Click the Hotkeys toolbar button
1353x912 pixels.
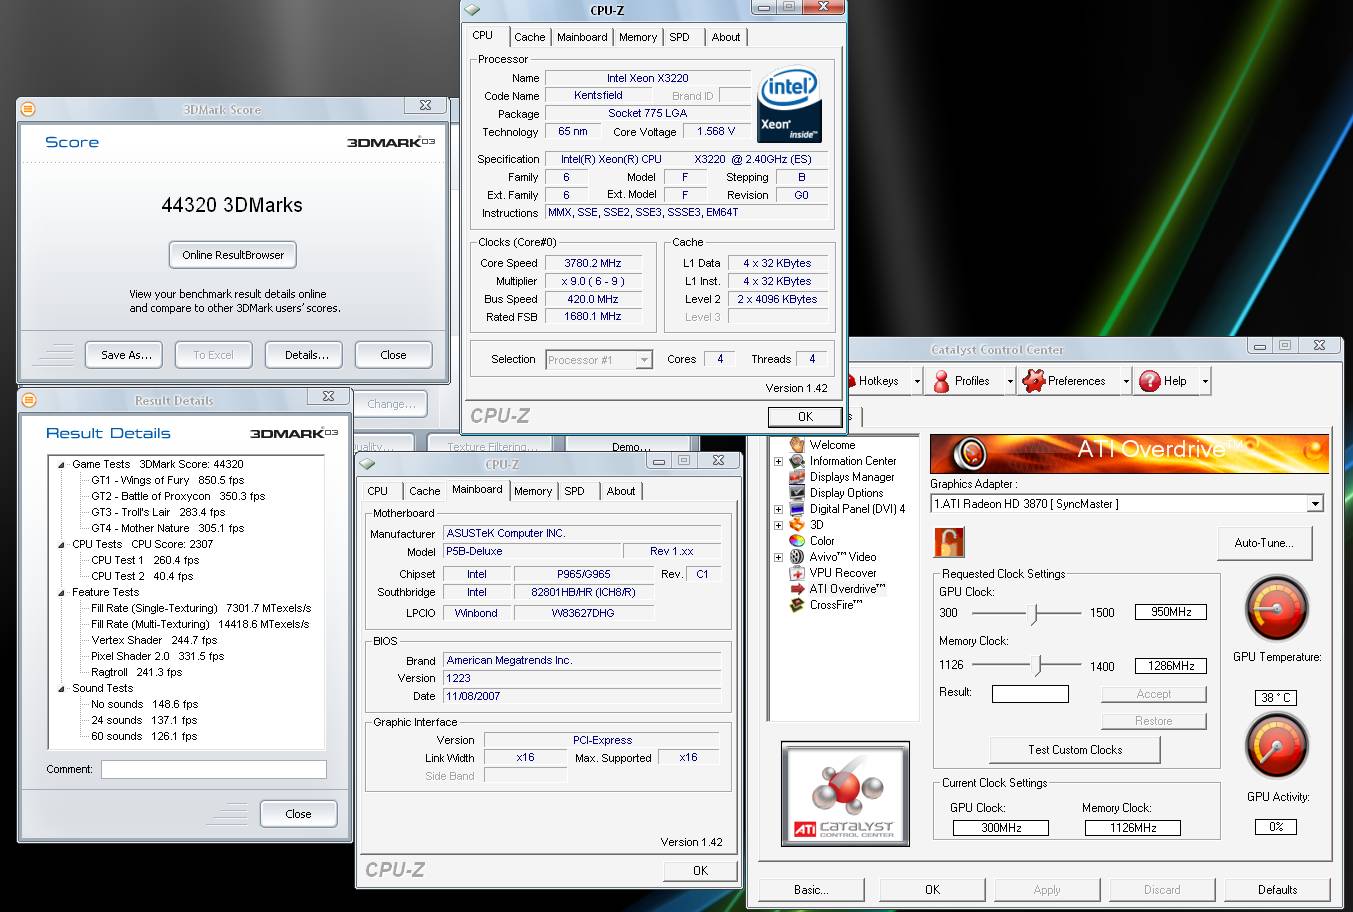[x=878, y=381]
